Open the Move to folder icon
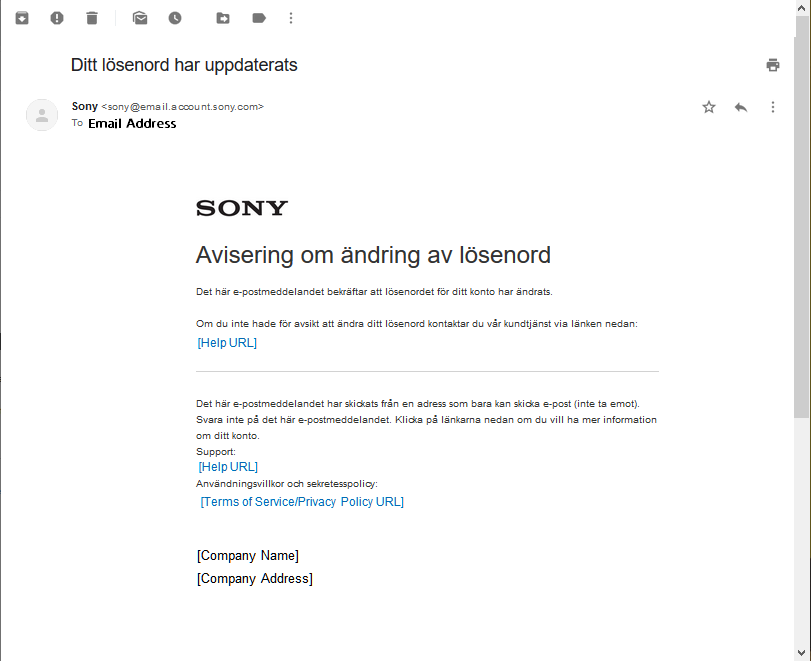Viewport: 811px width, 661px height. click(x=223, y=18)
